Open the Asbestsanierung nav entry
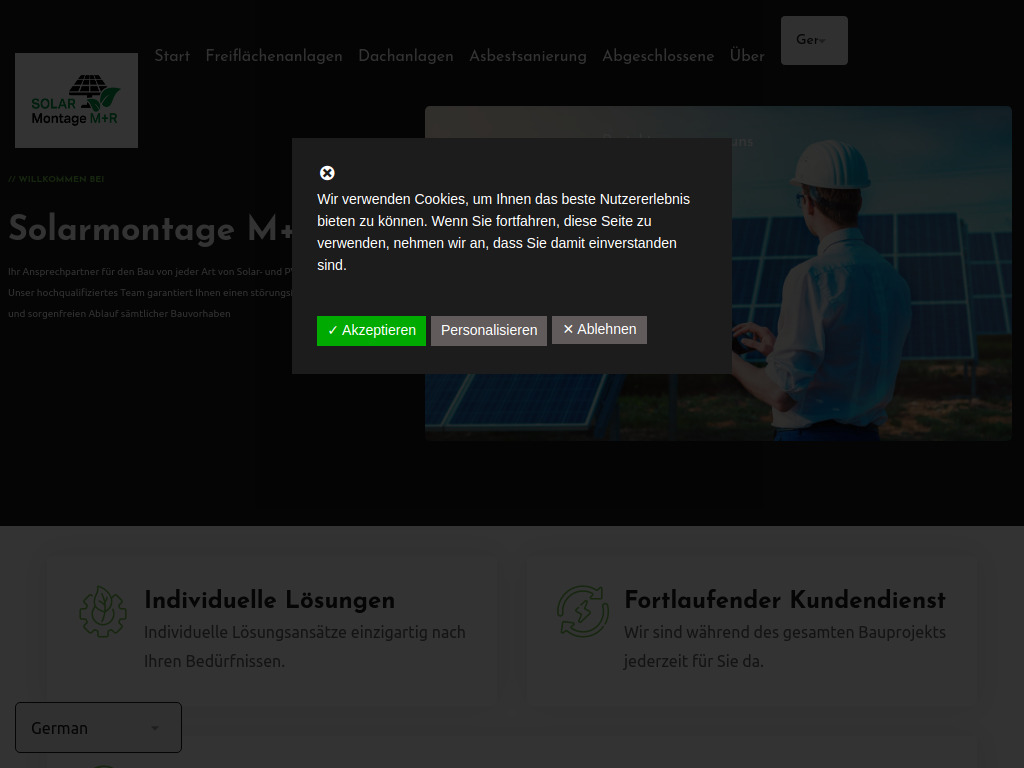Image resolution: width=1024 pixels, height=768 pixels. tap(528, 57)
